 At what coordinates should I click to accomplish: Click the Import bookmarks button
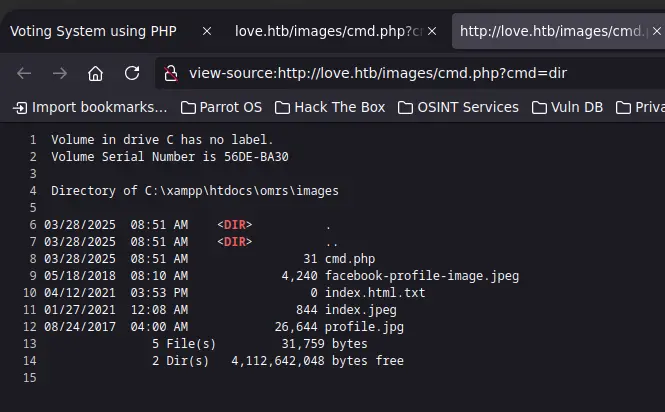tap(90, 107)
